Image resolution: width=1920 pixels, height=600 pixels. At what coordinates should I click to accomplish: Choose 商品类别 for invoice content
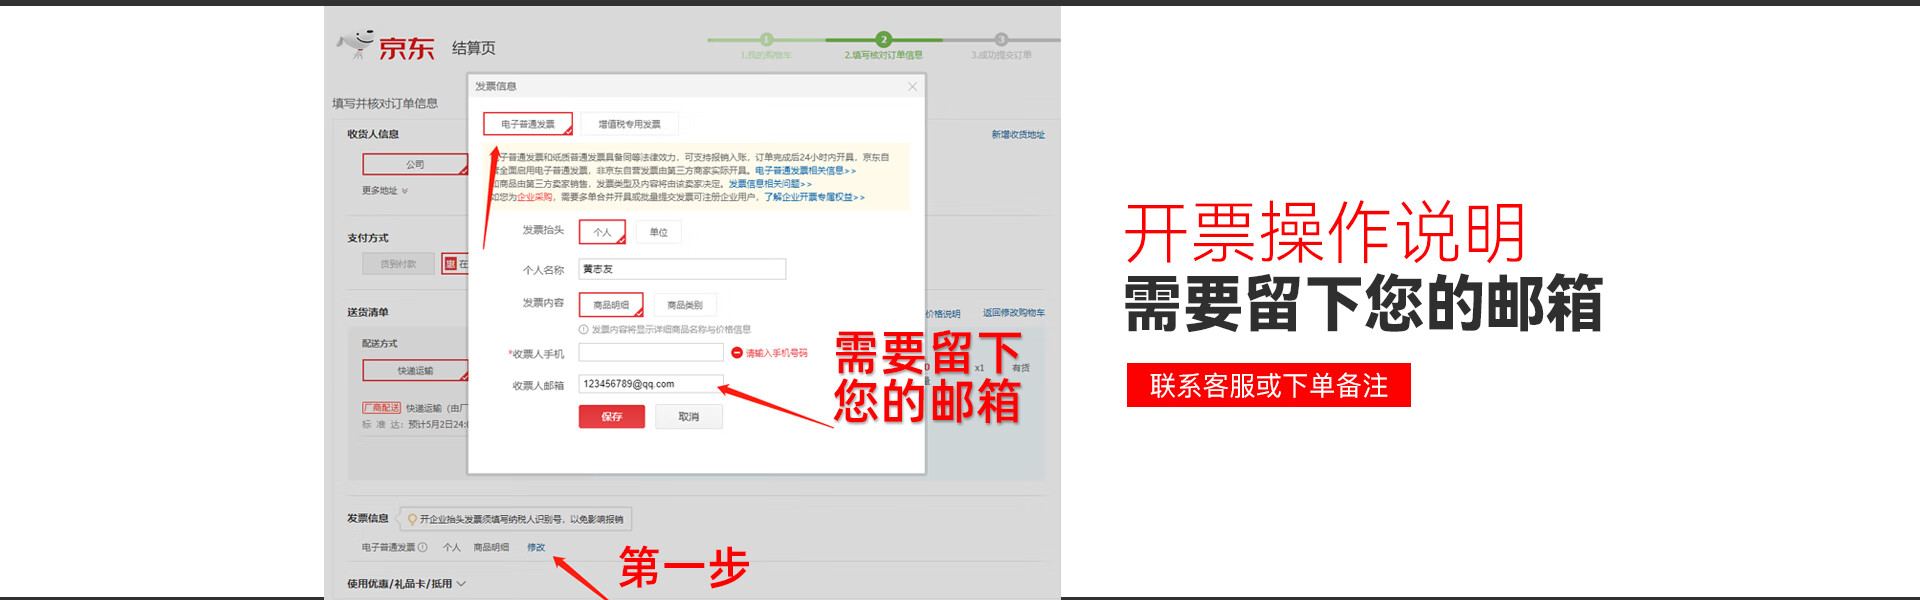(685, 305)
